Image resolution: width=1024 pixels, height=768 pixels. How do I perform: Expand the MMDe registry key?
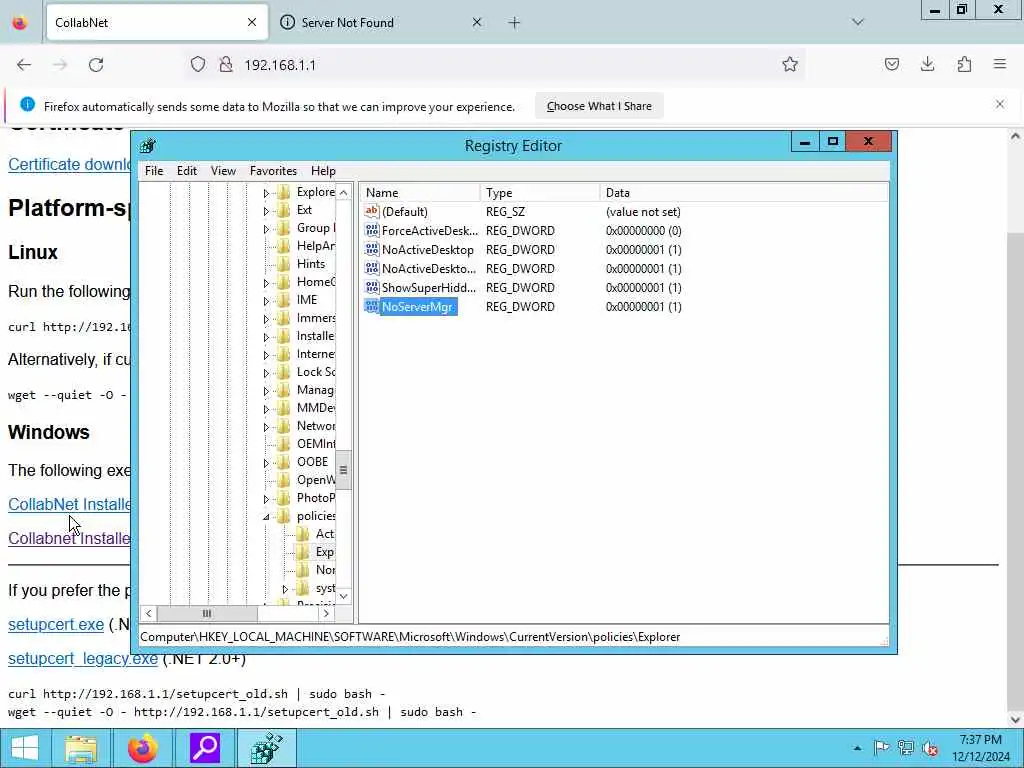pyautogui.click(x=266, y=409)
